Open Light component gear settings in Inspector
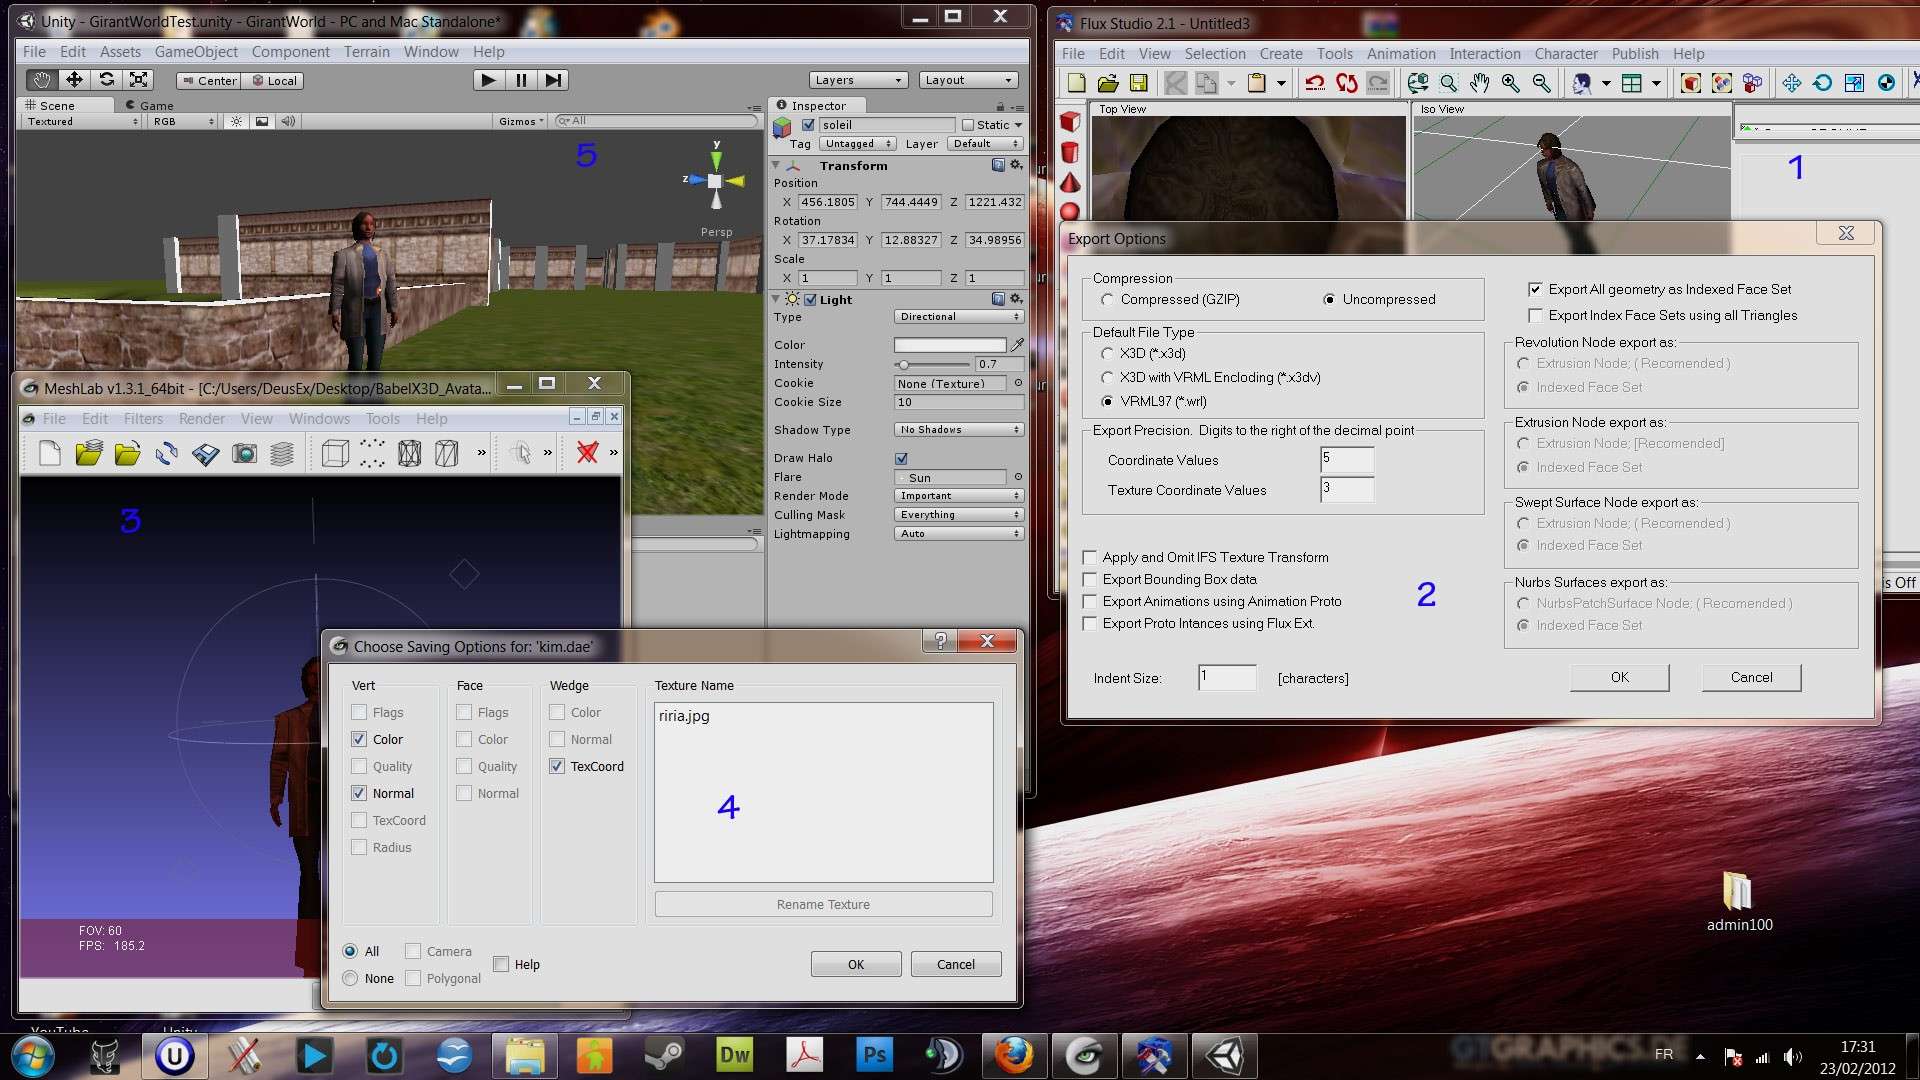1920x1080 pixels. (x=1016, y=299)
